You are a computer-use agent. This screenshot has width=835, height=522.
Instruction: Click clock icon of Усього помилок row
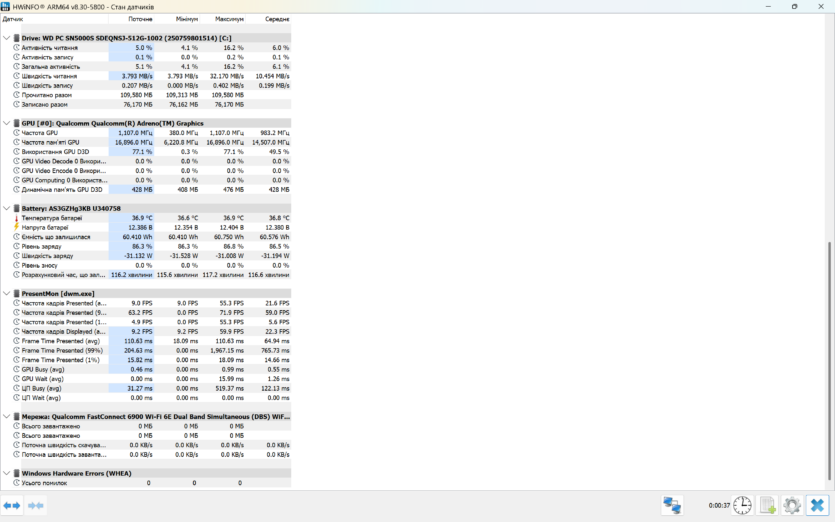point(17,483)
